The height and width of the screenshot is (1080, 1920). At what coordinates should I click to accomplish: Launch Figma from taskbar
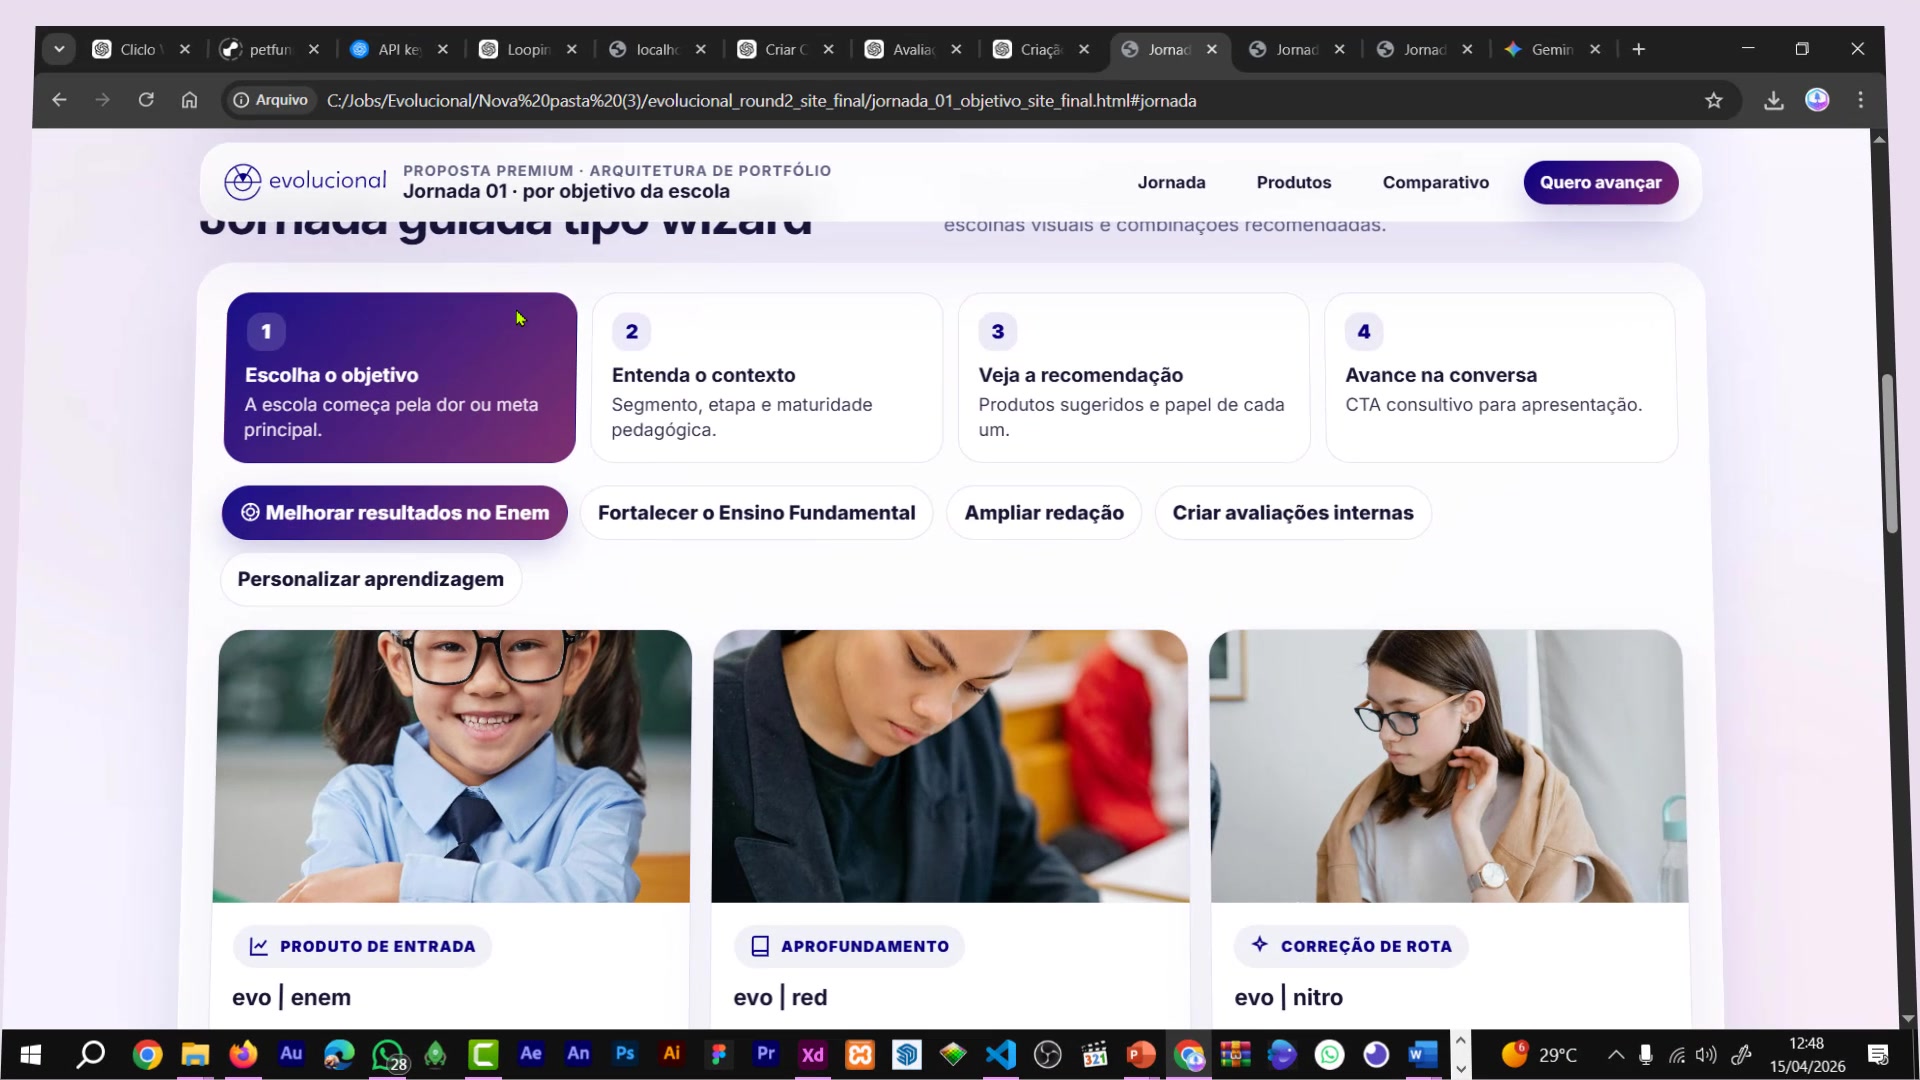coord(719,1054)
